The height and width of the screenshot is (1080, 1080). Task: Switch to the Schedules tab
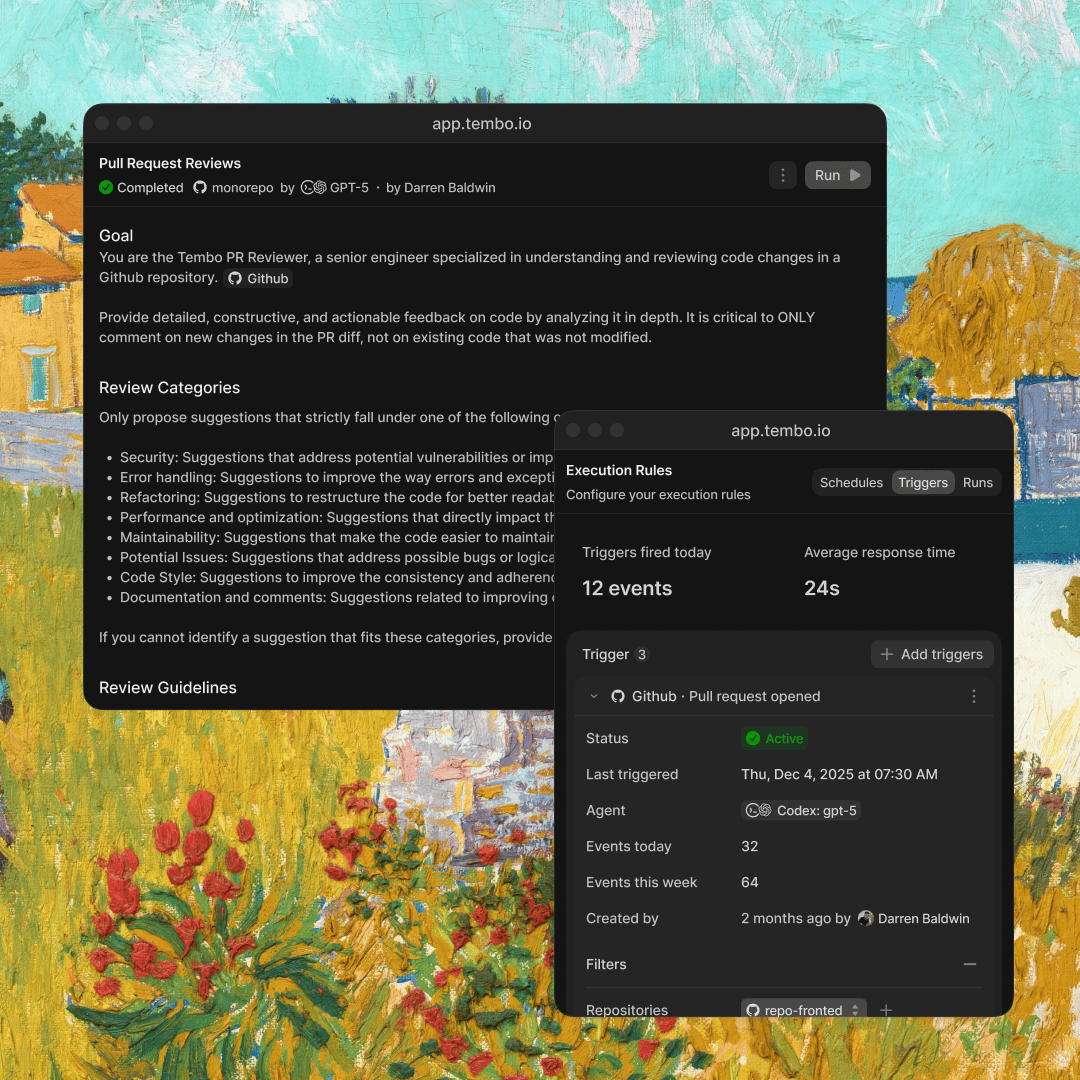pyautogui.click(x=851, y=482)
